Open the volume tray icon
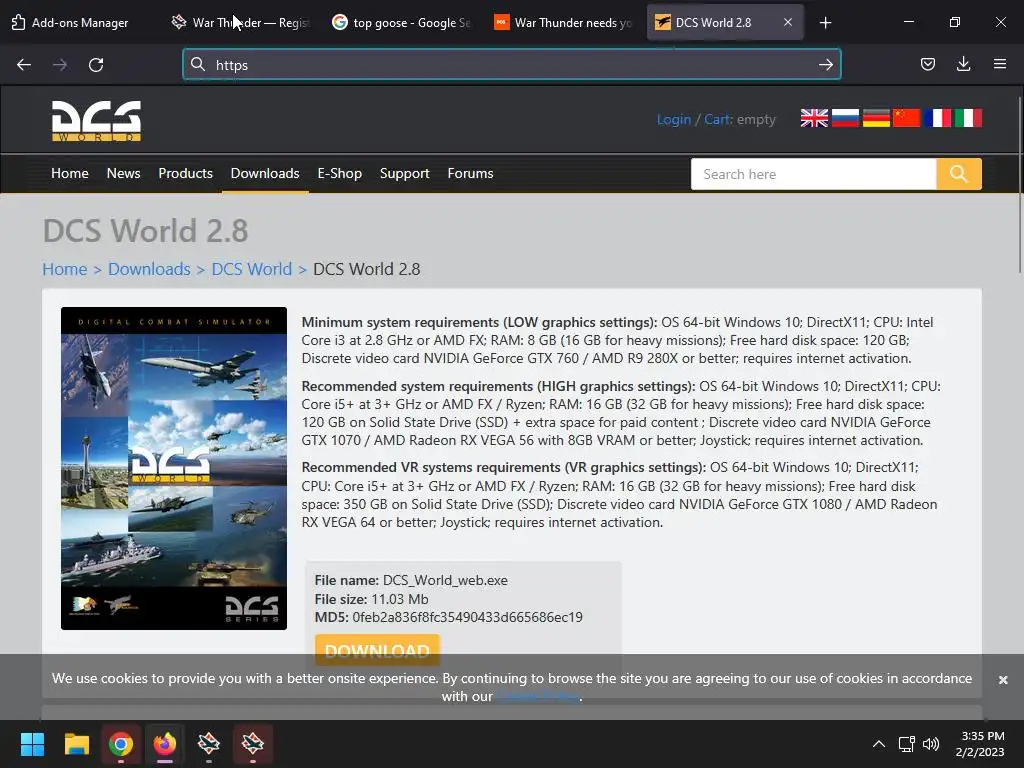 click(931, 744)
